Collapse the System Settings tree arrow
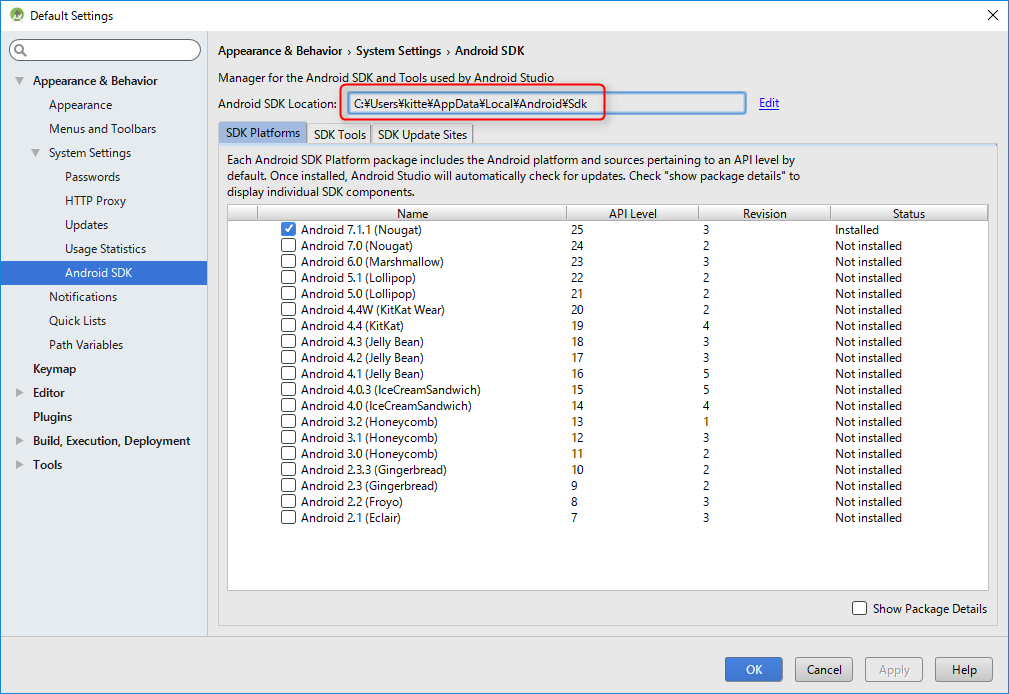 pos(35,153)
